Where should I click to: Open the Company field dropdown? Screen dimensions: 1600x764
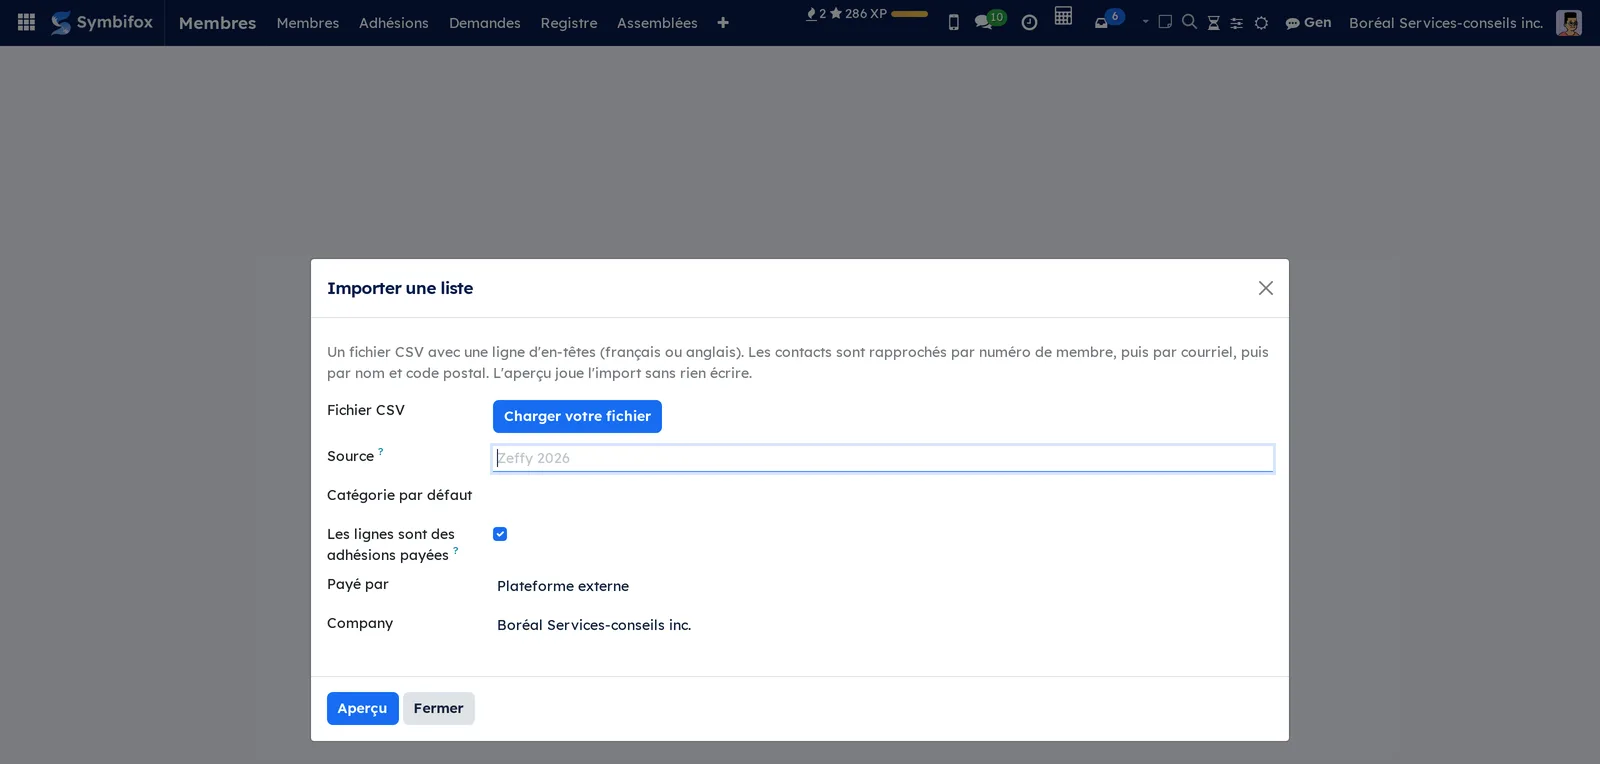pyautogui.click(x=883, y=625)
